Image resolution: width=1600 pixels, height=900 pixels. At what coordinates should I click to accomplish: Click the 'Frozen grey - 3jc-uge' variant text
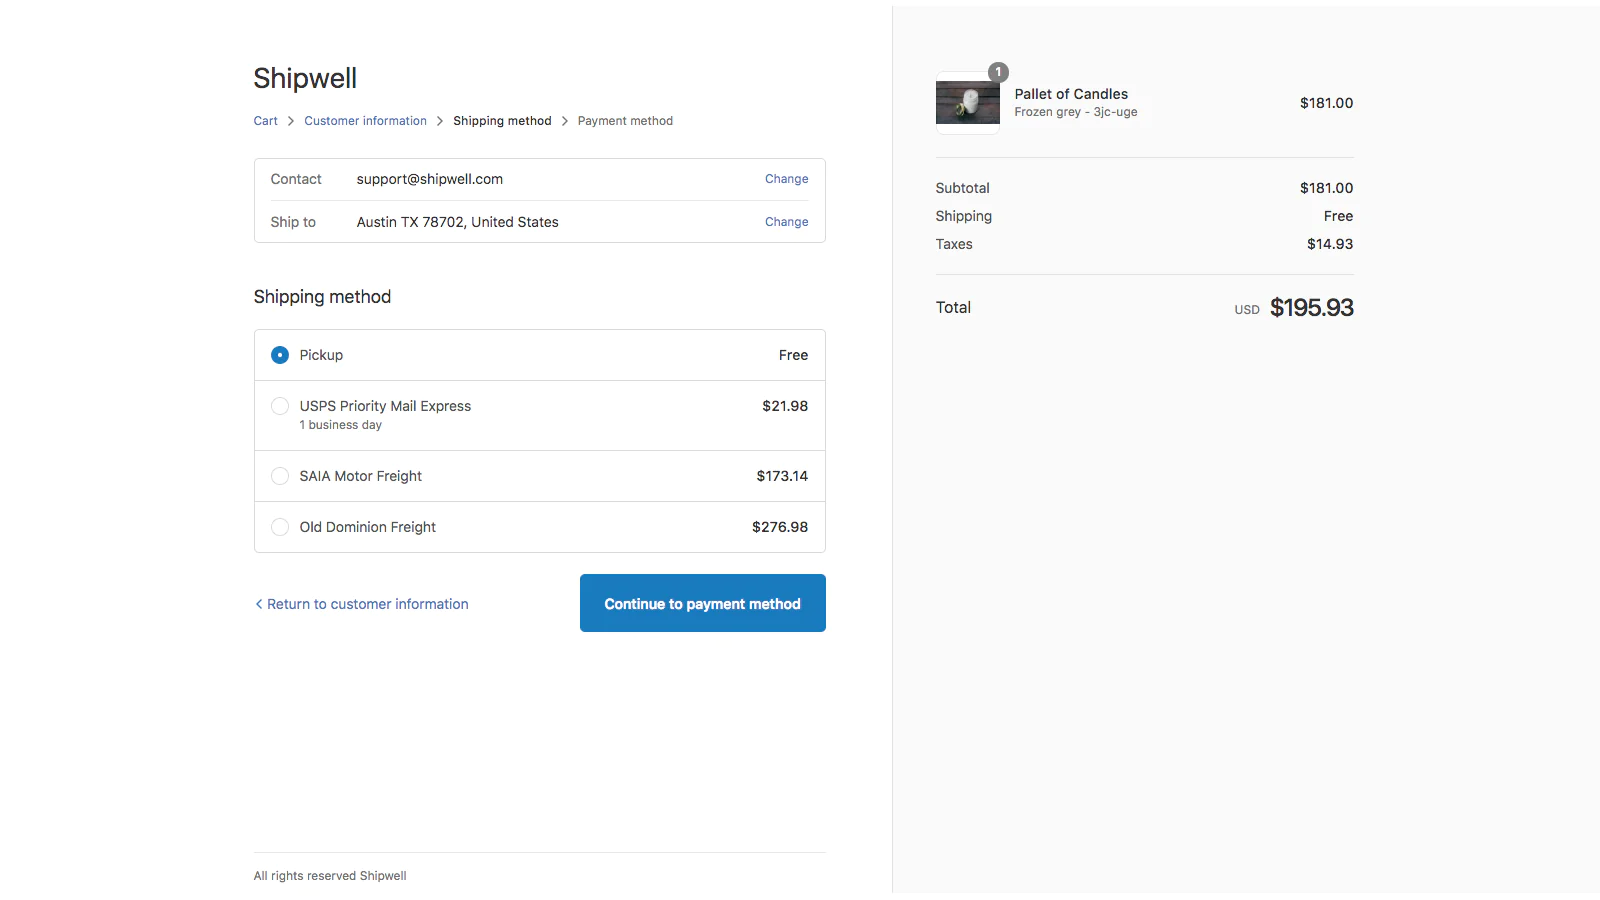[1076, 112]
